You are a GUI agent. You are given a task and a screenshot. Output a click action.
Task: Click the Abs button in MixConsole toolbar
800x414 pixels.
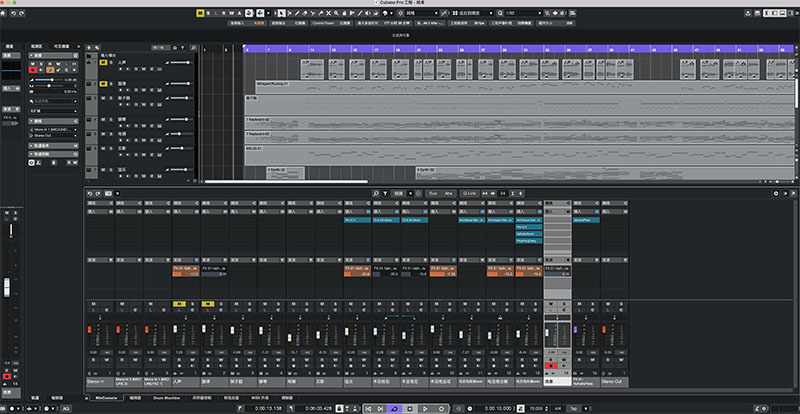pos(448,193)
